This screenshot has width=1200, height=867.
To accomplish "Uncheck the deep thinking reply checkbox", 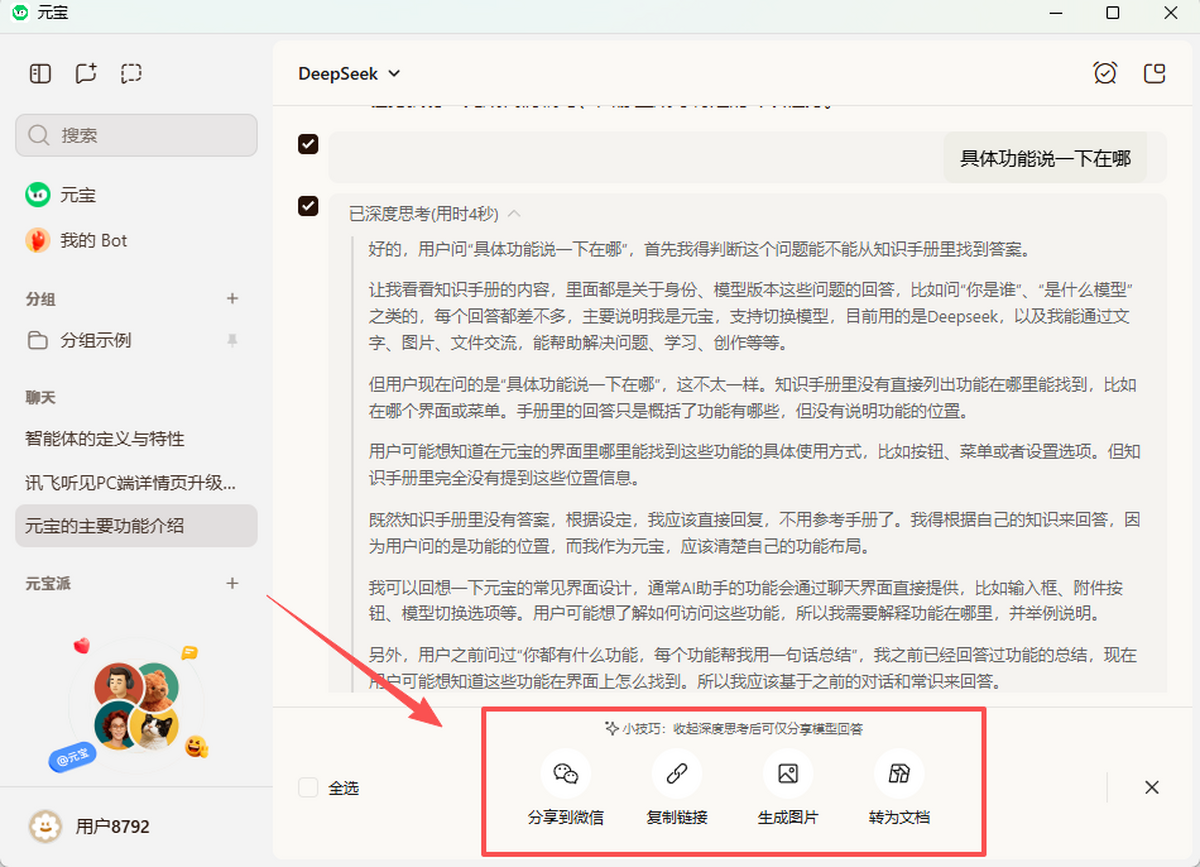I will [x=308, y=206].
